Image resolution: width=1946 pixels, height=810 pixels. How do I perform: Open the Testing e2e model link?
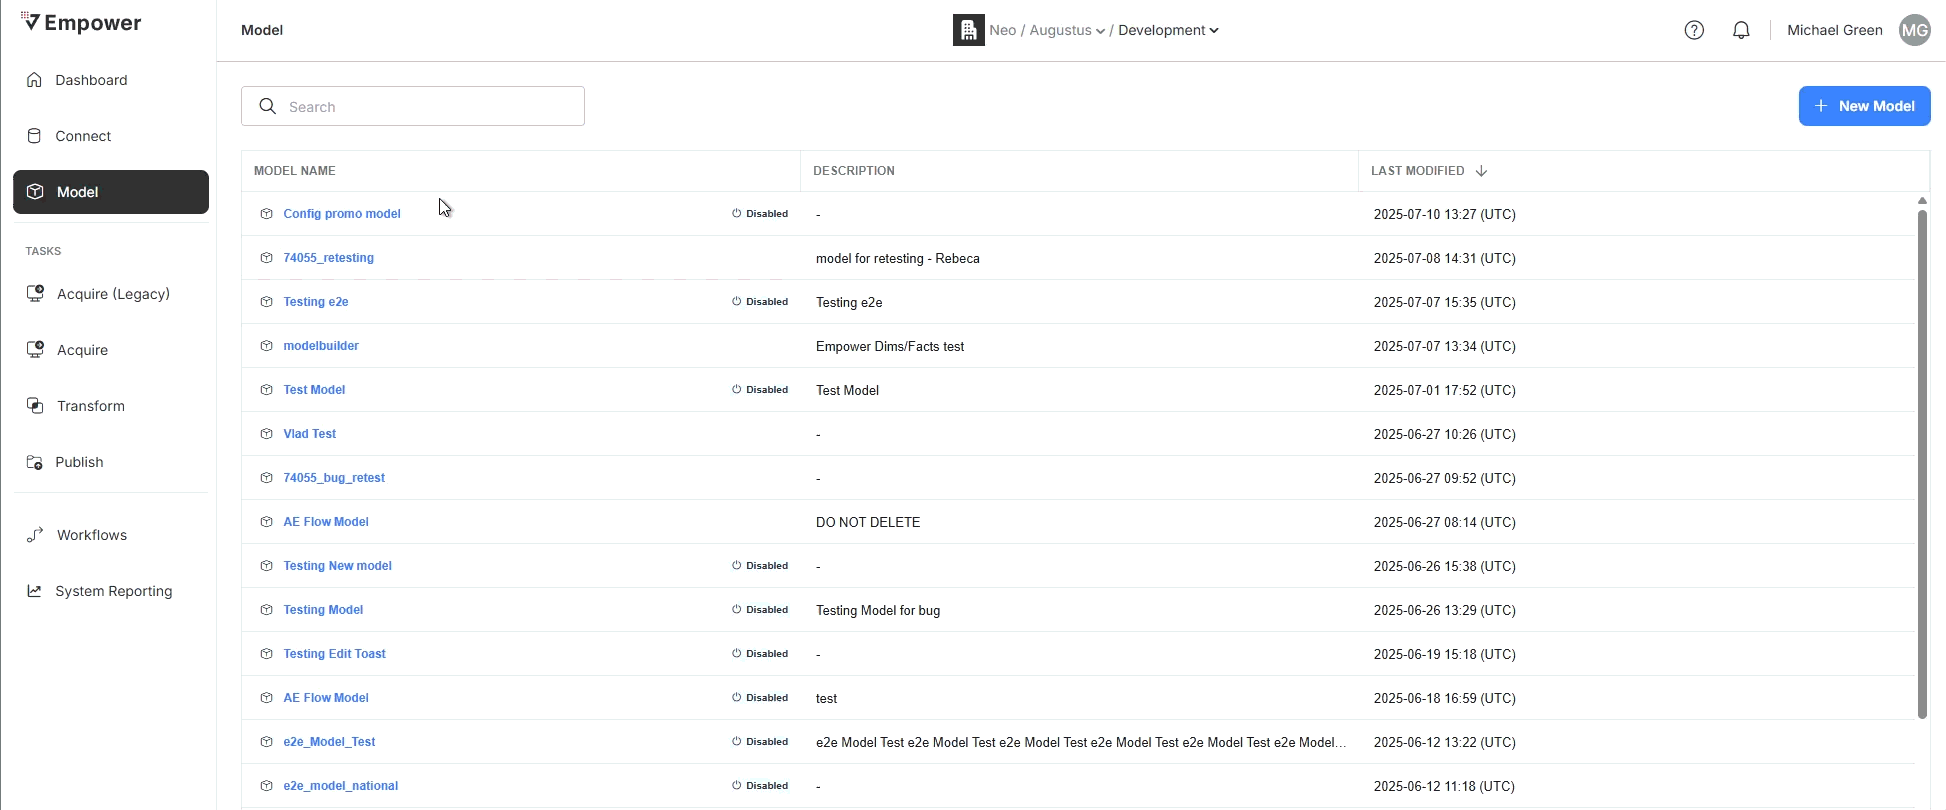click(x=316, y=302)
